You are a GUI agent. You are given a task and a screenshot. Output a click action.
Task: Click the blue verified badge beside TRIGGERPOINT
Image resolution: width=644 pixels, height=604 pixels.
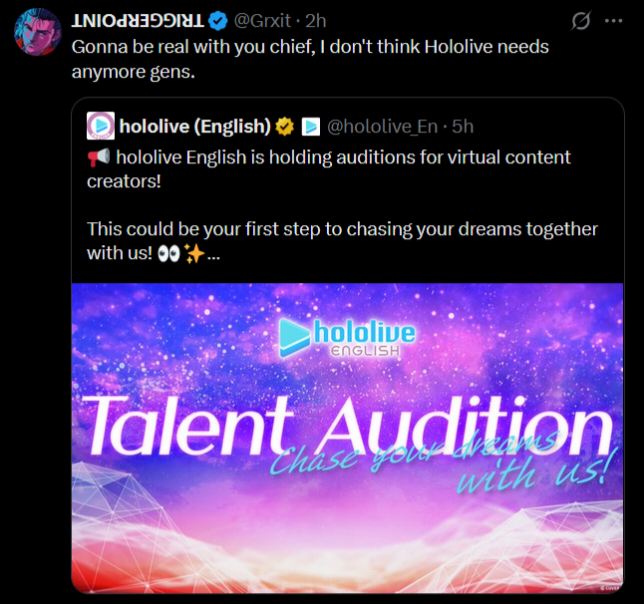(x=218, y=21)
